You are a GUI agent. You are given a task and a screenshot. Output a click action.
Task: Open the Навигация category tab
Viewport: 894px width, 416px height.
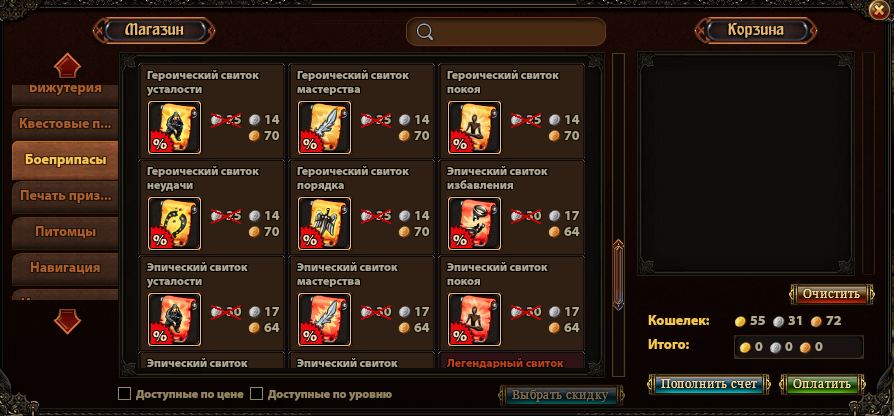pyautogui.click(x=65, y=268)
